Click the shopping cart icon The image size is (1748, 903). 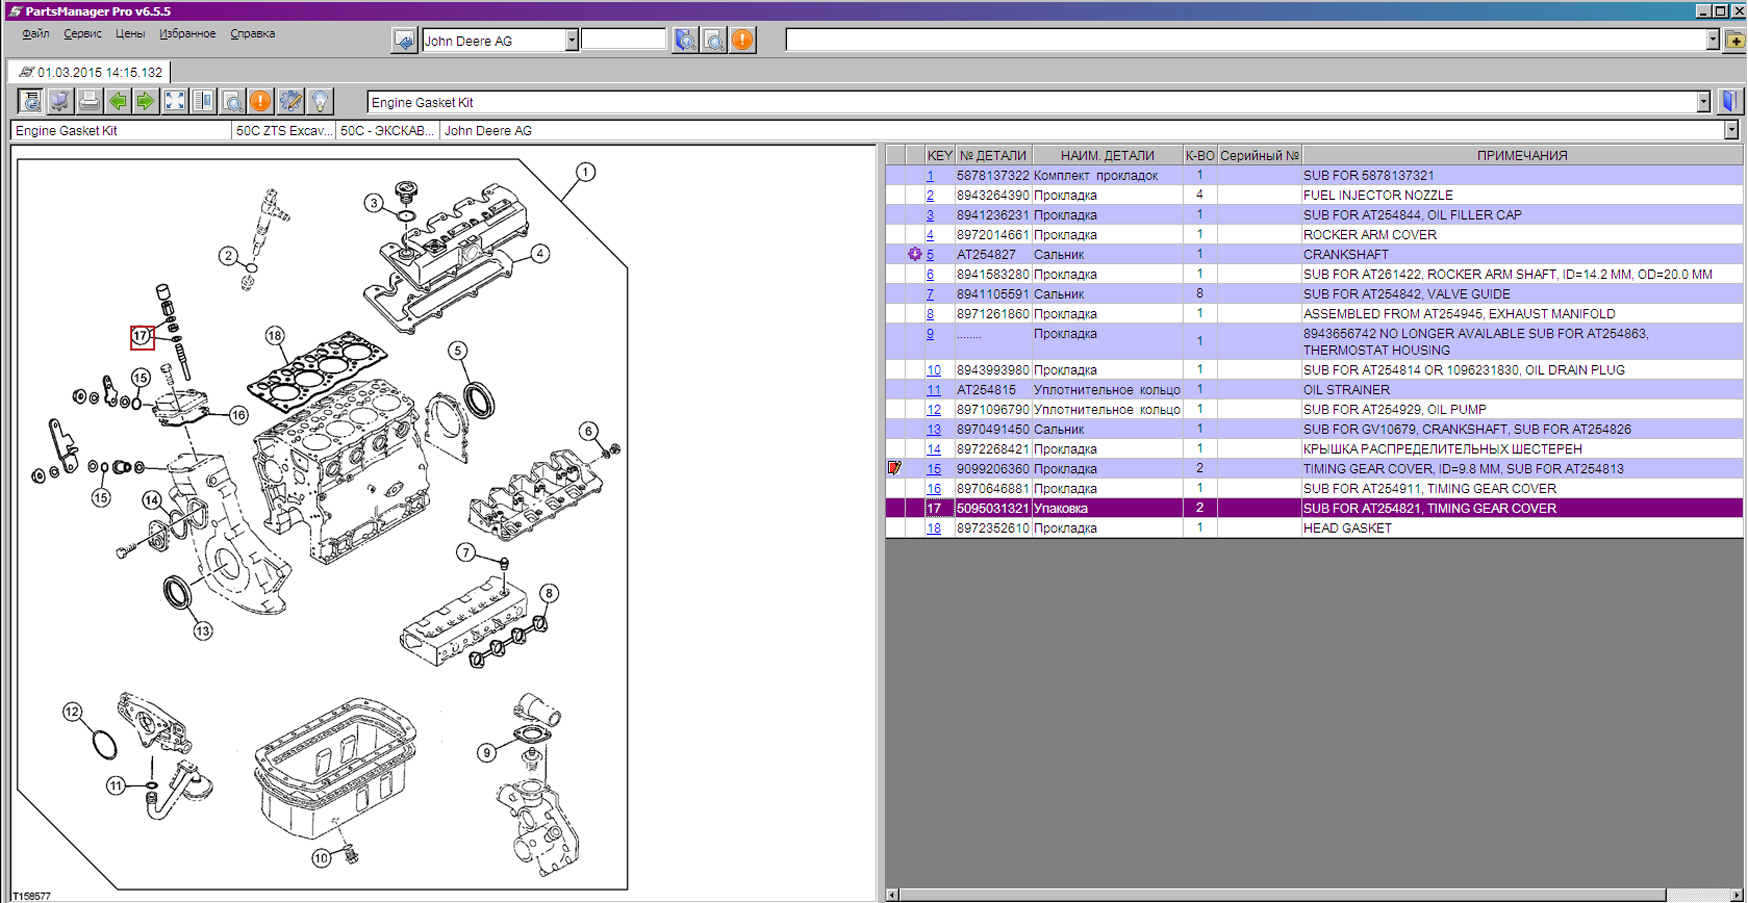pos(60,101)
